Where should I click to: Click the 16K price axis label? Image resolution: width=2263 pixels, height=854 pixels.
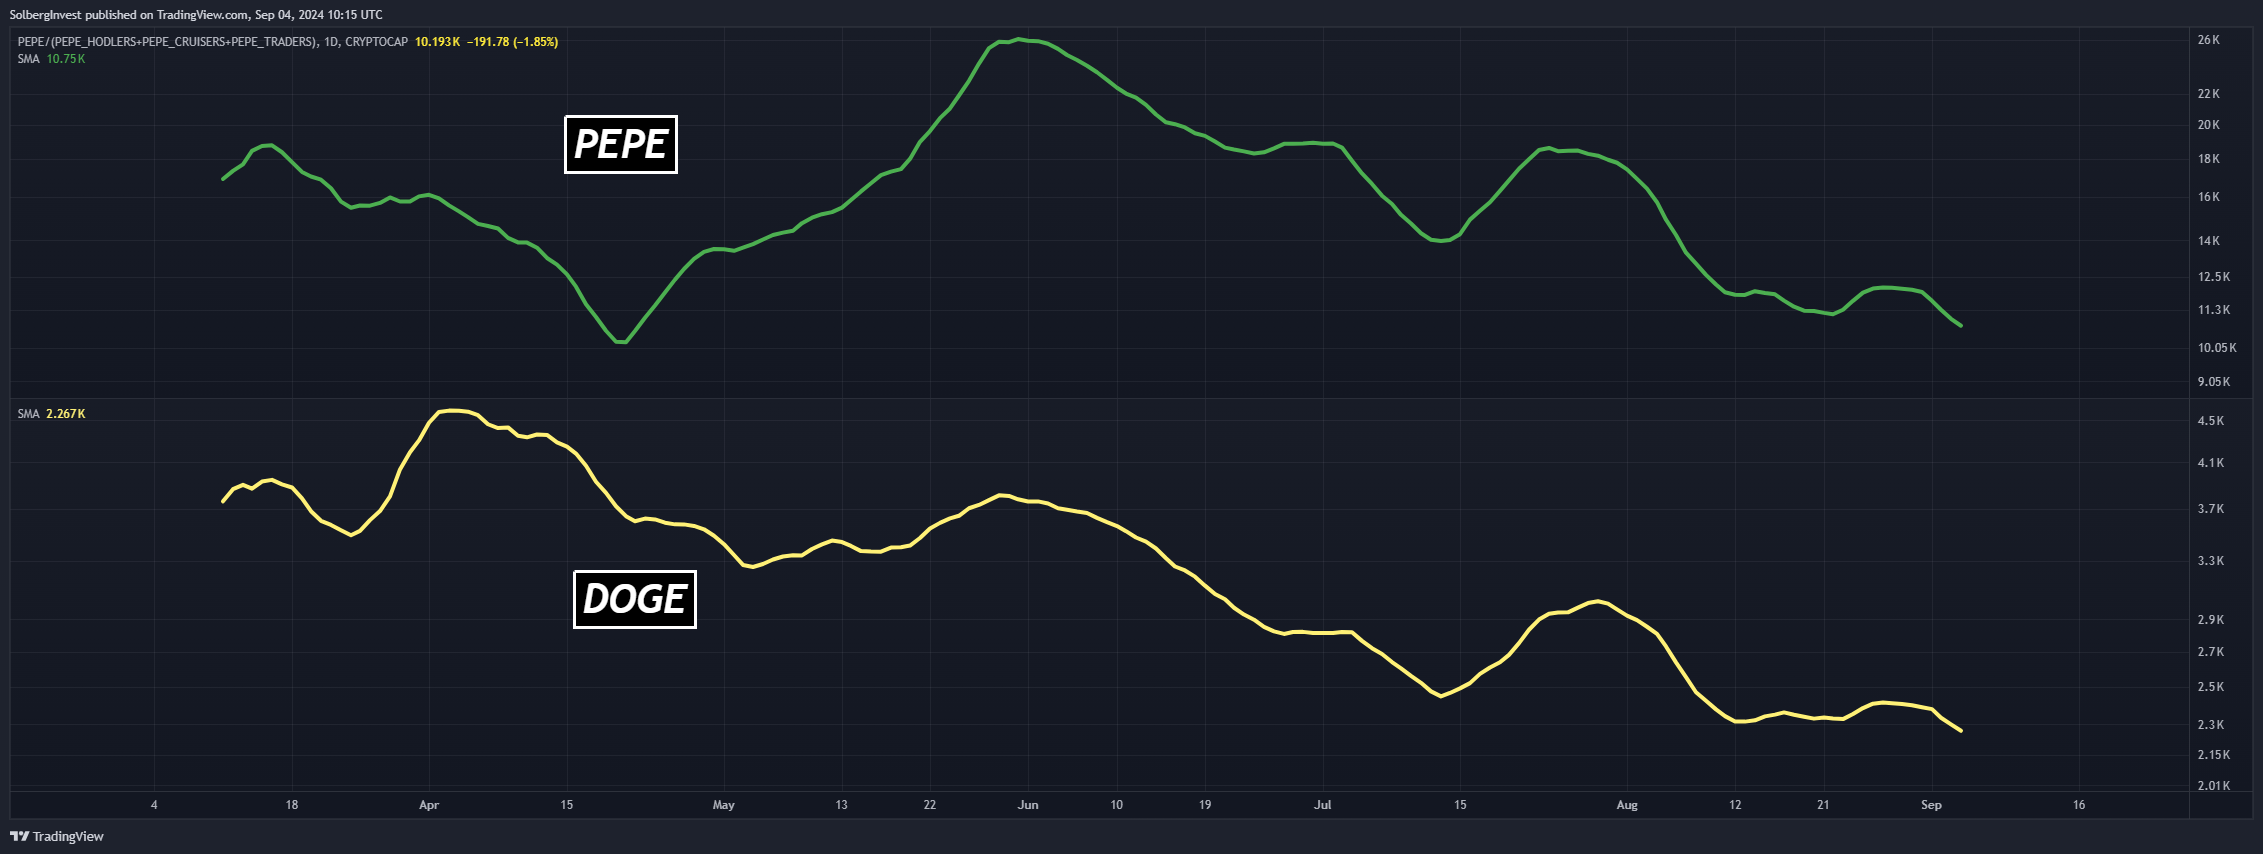click(x=2209, y=197)
